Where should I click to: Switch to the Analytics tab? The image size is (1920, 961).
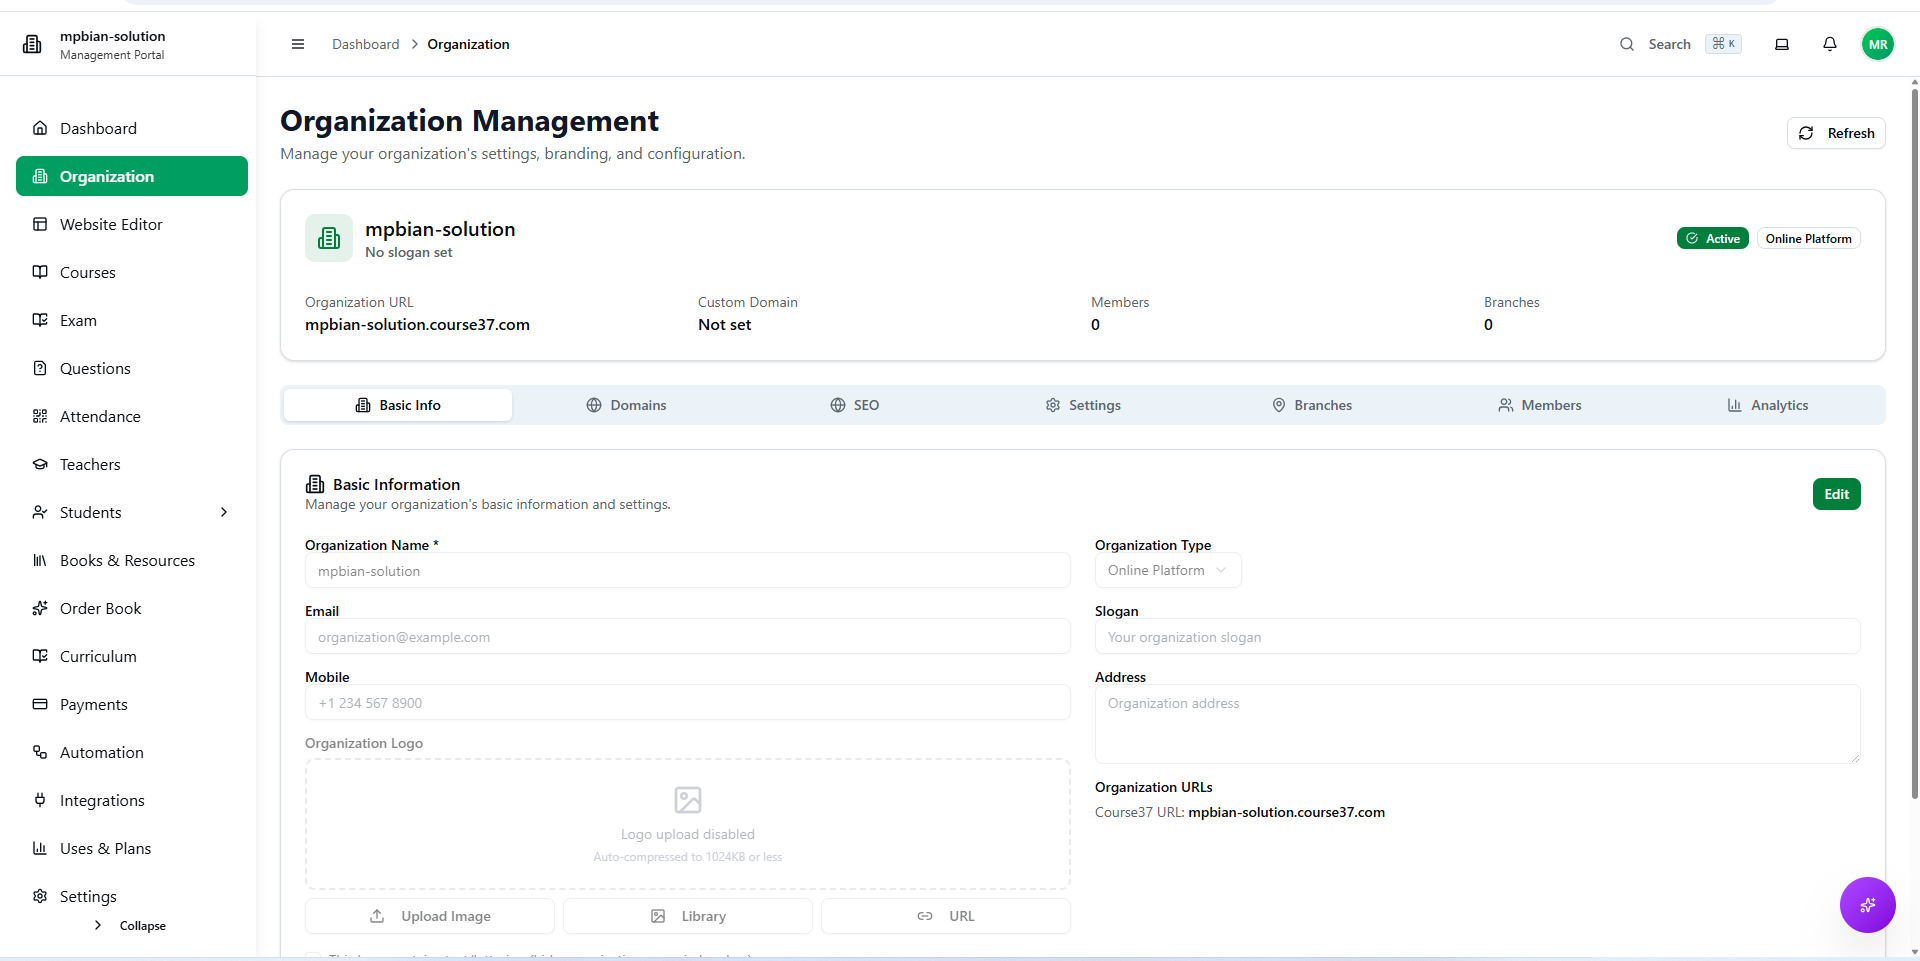pos(1767,405)
